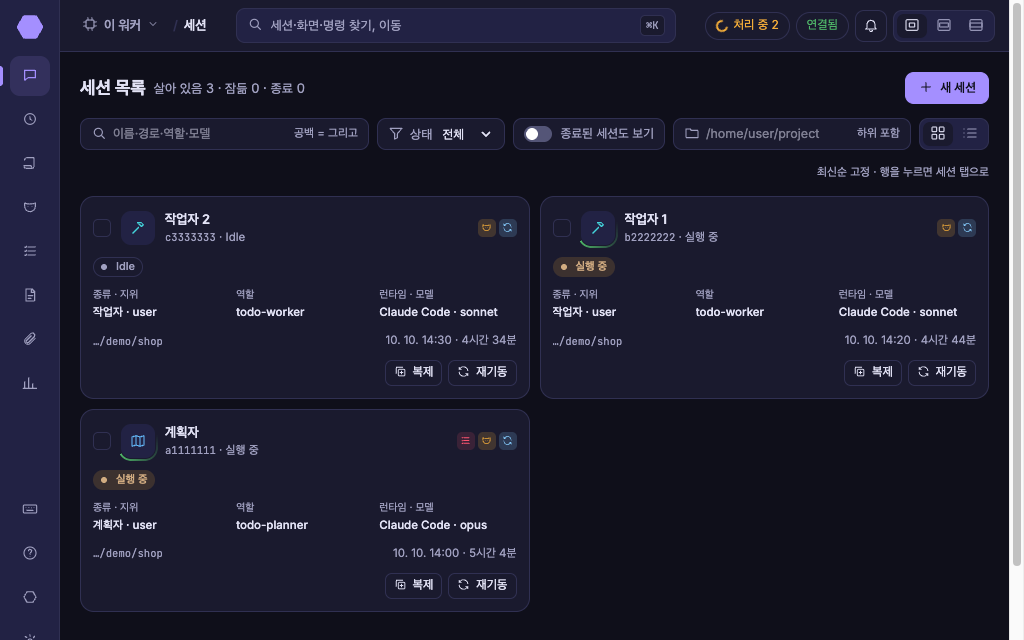Click the 세션 breadcrumb item
Image resolution: width=1024 pixels, height=640 pixels.
(195, 25)
